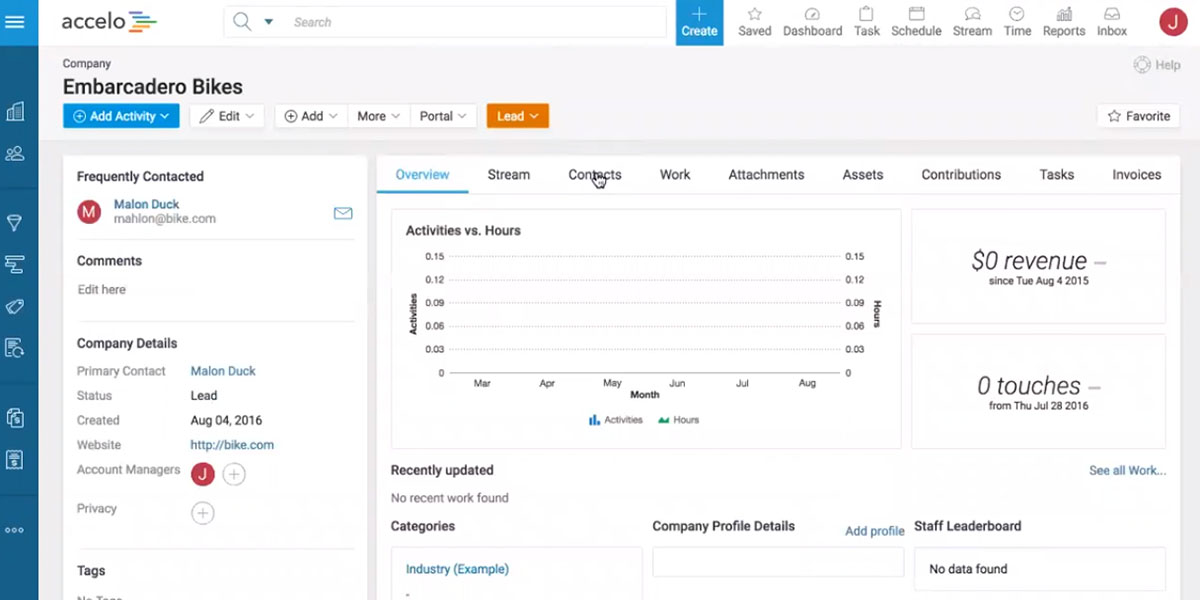The image size is (1200, 600).
Task: Expand the Add Activity dropdown
Action: coord(121,116)
